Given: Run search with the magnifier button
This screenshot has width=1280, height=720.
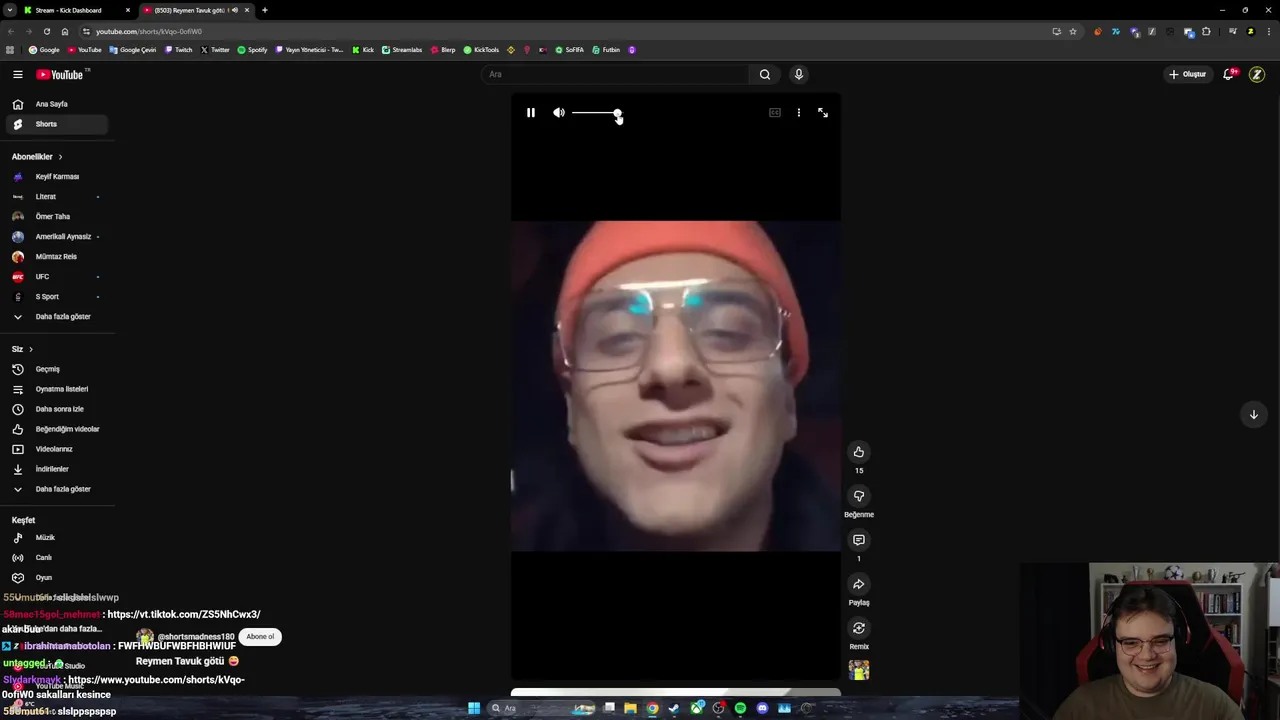Looking at the screenshot, I should pyautogui.click(x=765, y=74).
